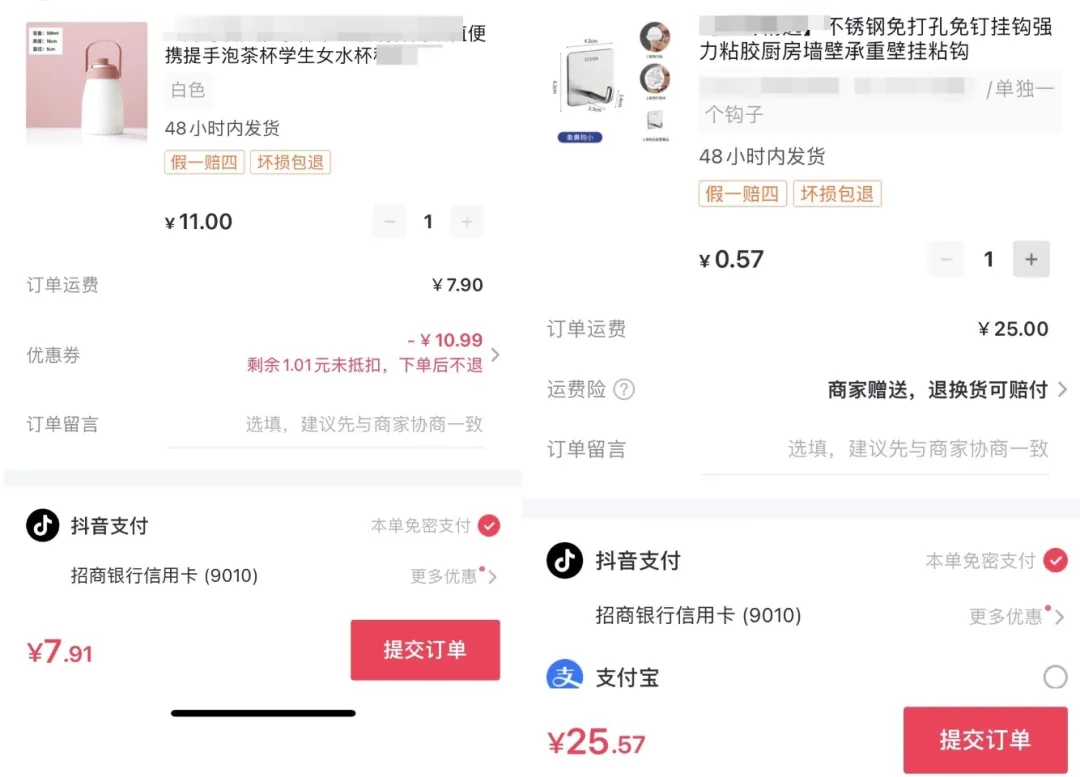1080x777 pixels.
Task: Decrease hook quantity with minus button
Action: click(946, 260)
